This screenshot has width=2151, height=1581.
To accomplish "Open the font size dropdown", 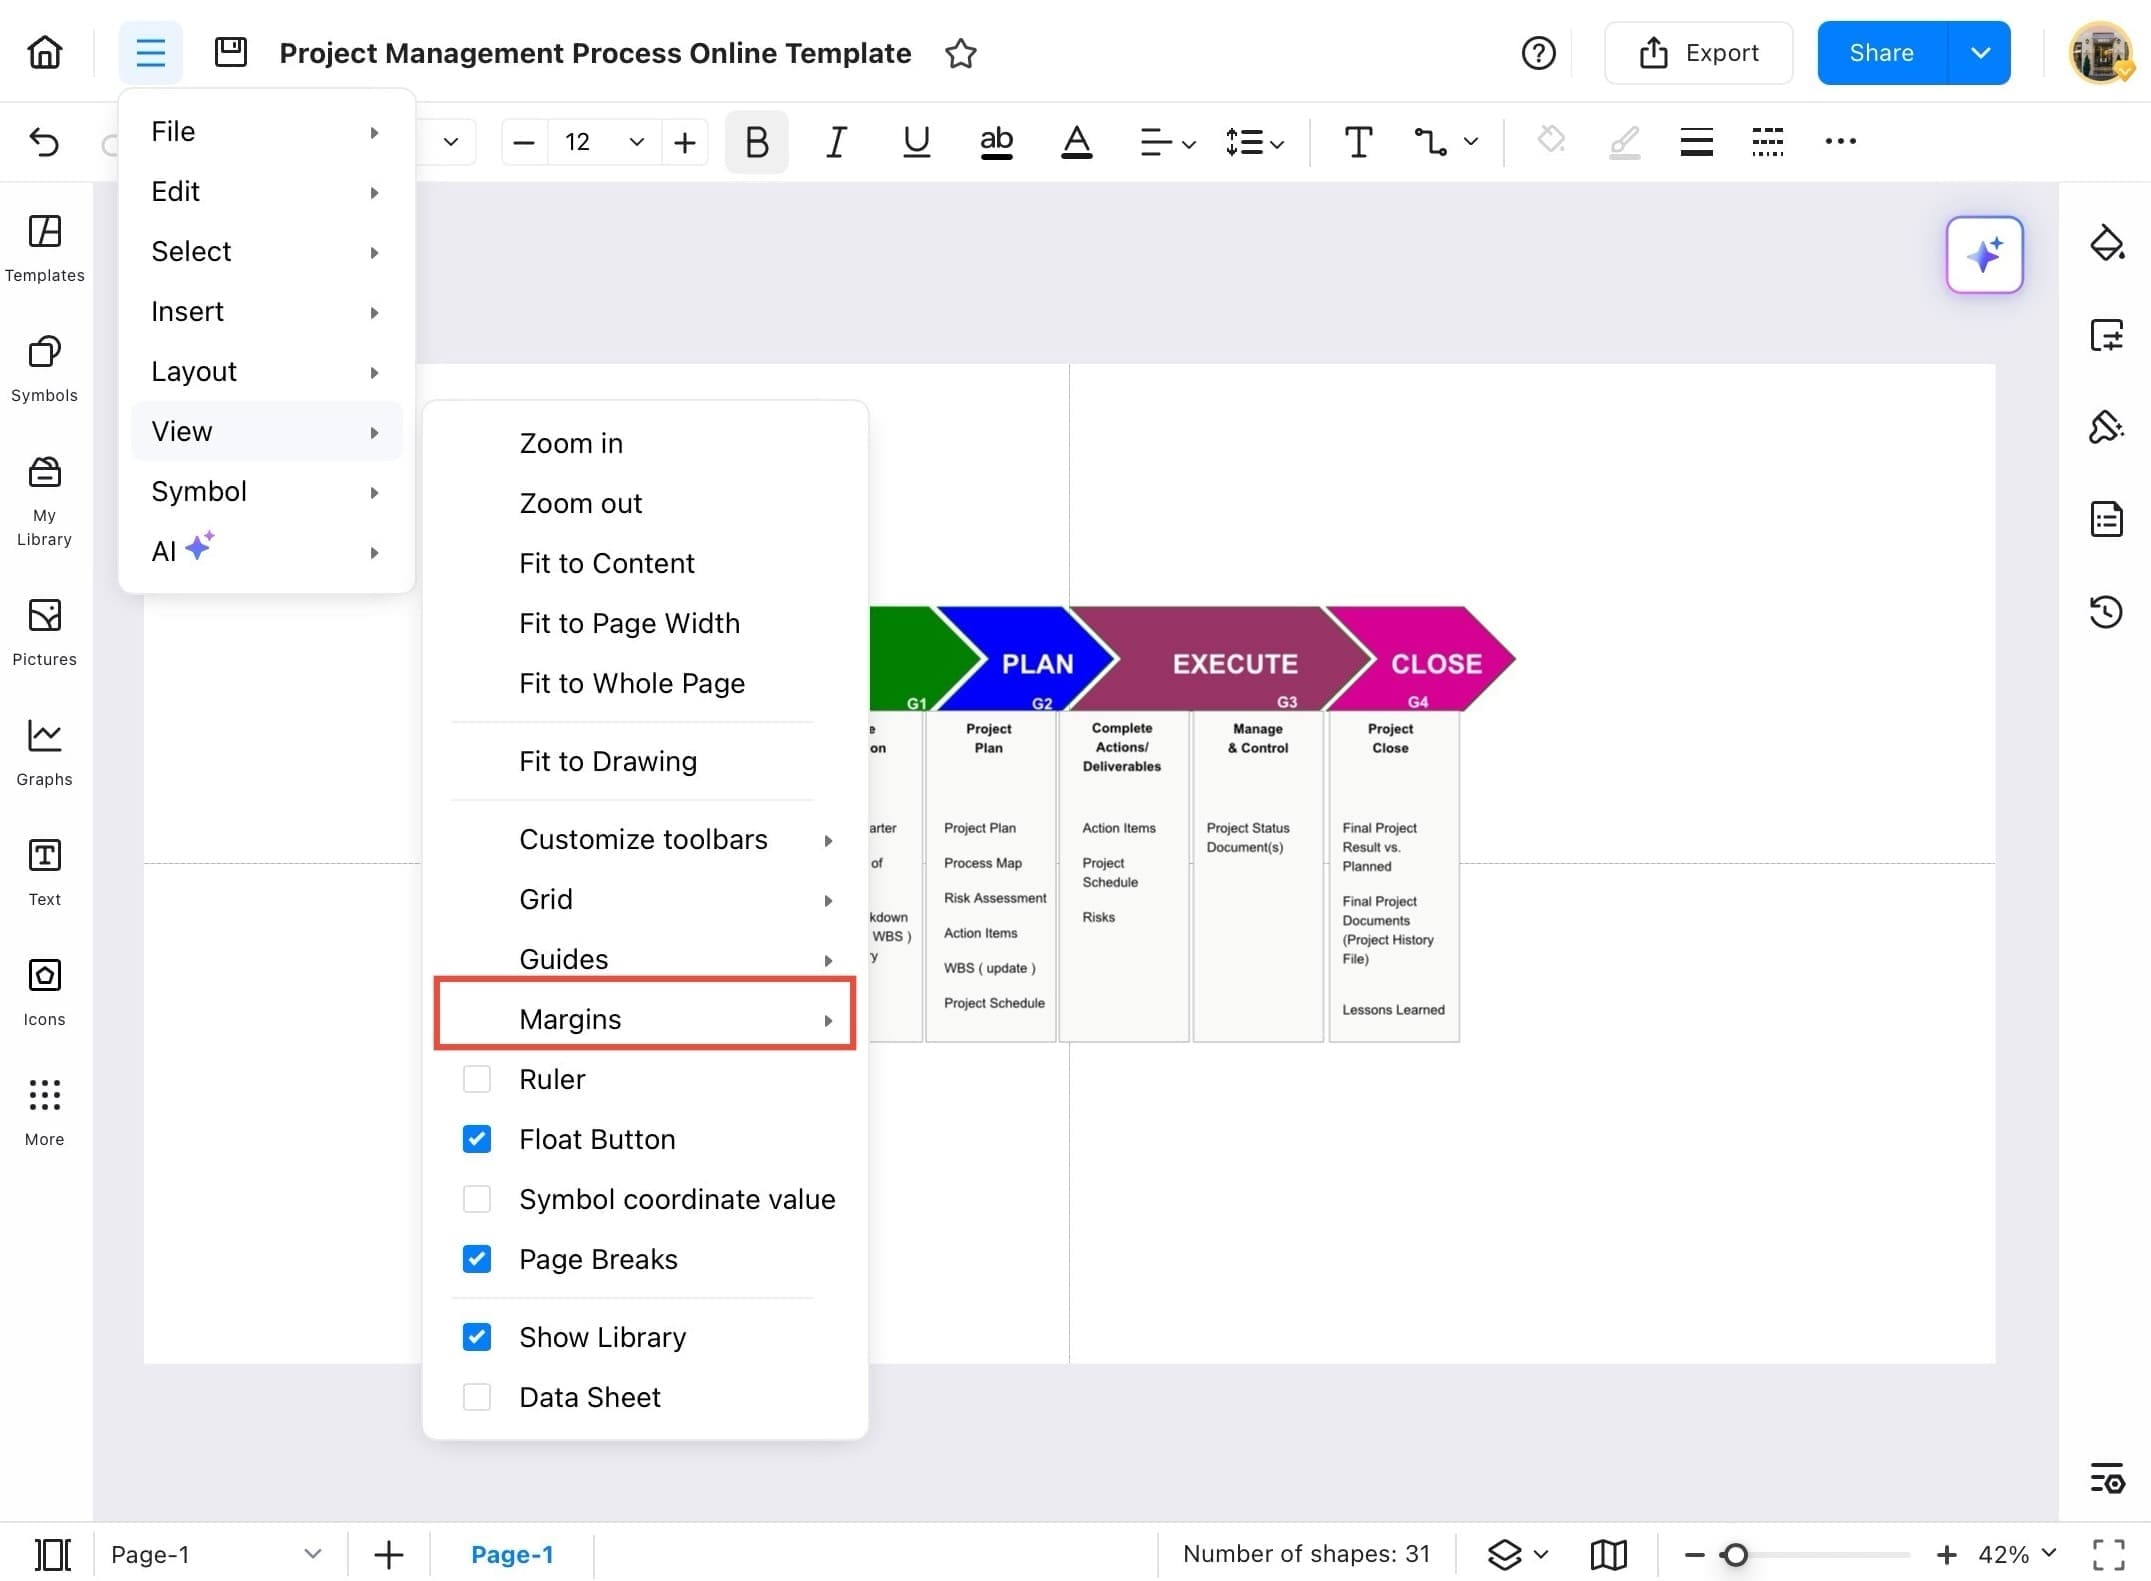I will [x=636, y=142].
